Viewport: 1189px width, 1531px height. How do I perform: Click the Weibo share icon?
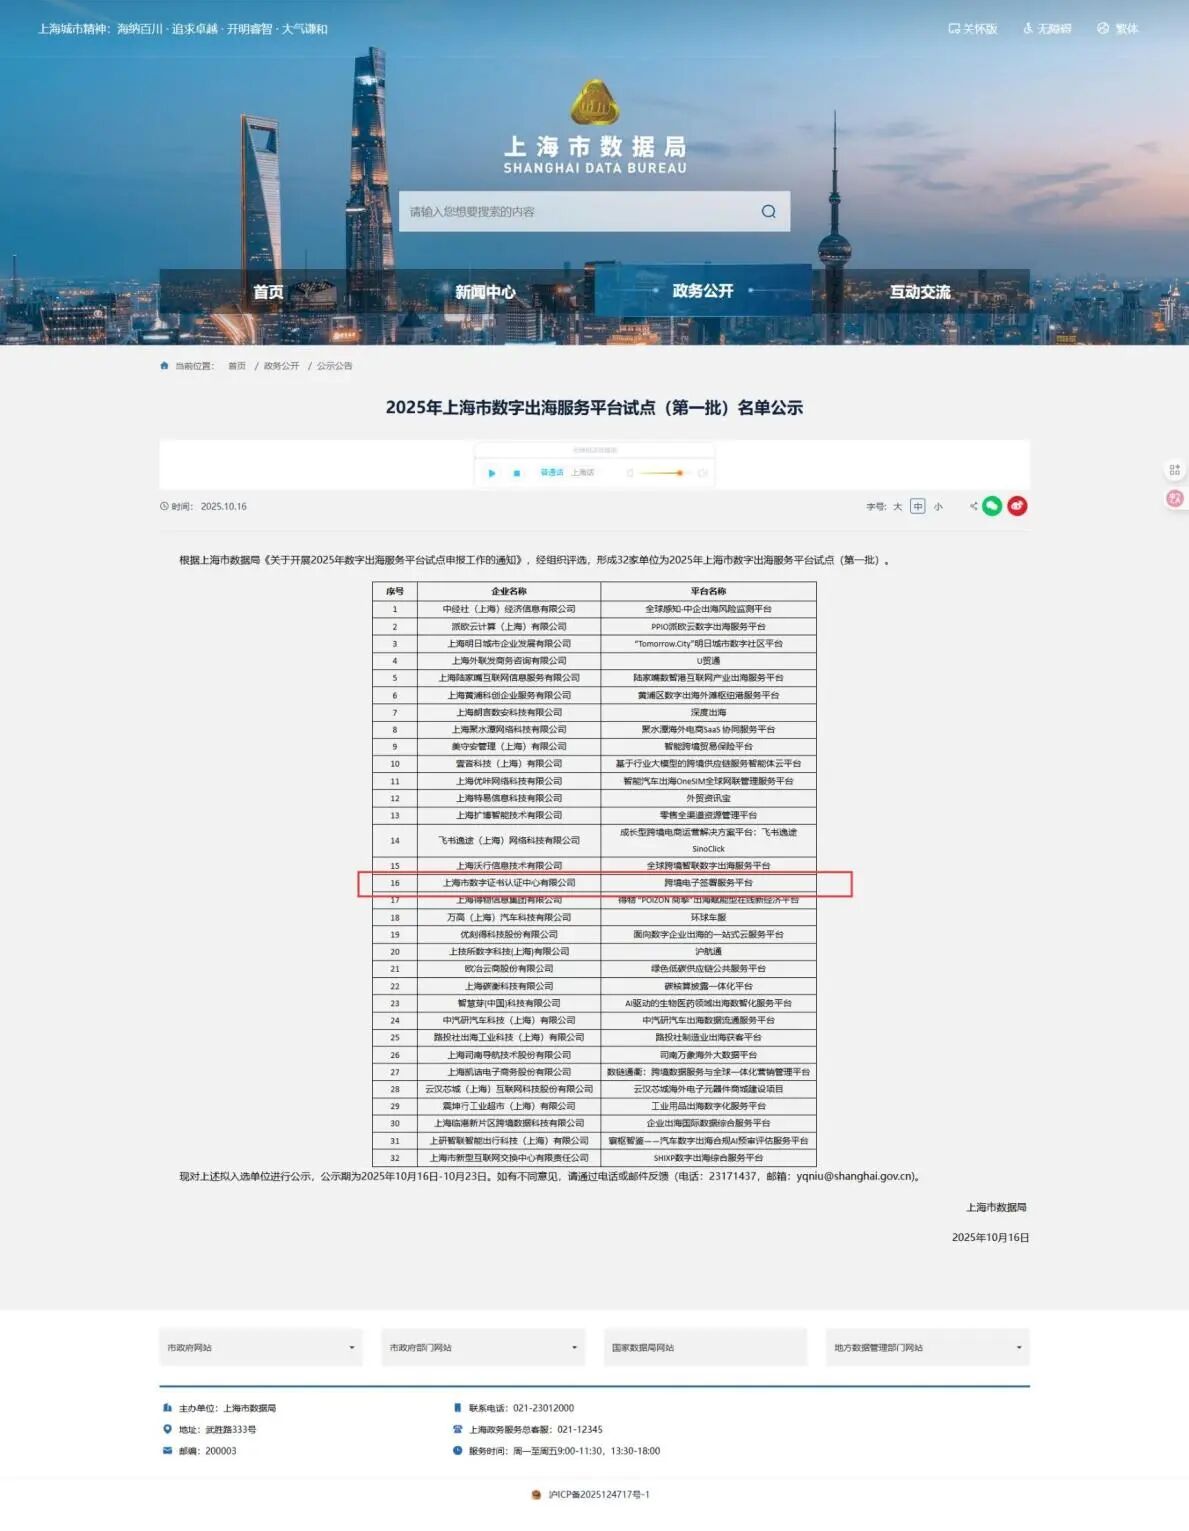tap(1016, 506)
